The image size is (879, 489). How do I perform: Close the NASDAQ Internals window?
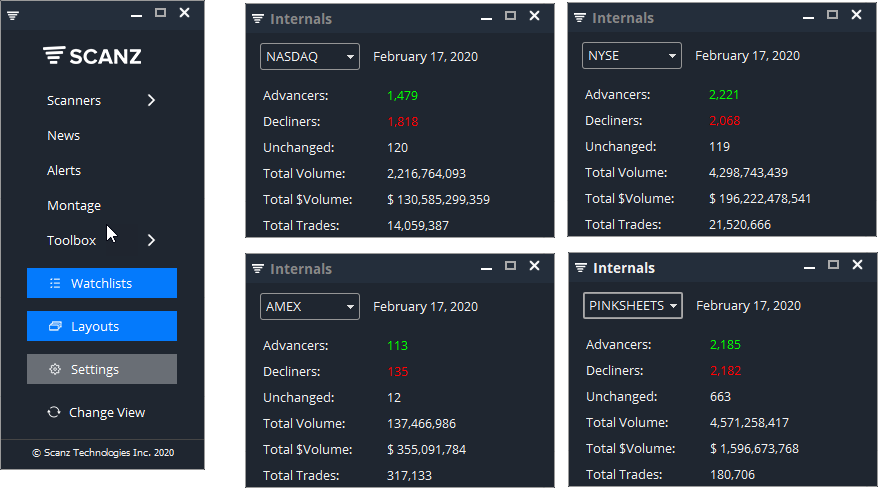535,16
